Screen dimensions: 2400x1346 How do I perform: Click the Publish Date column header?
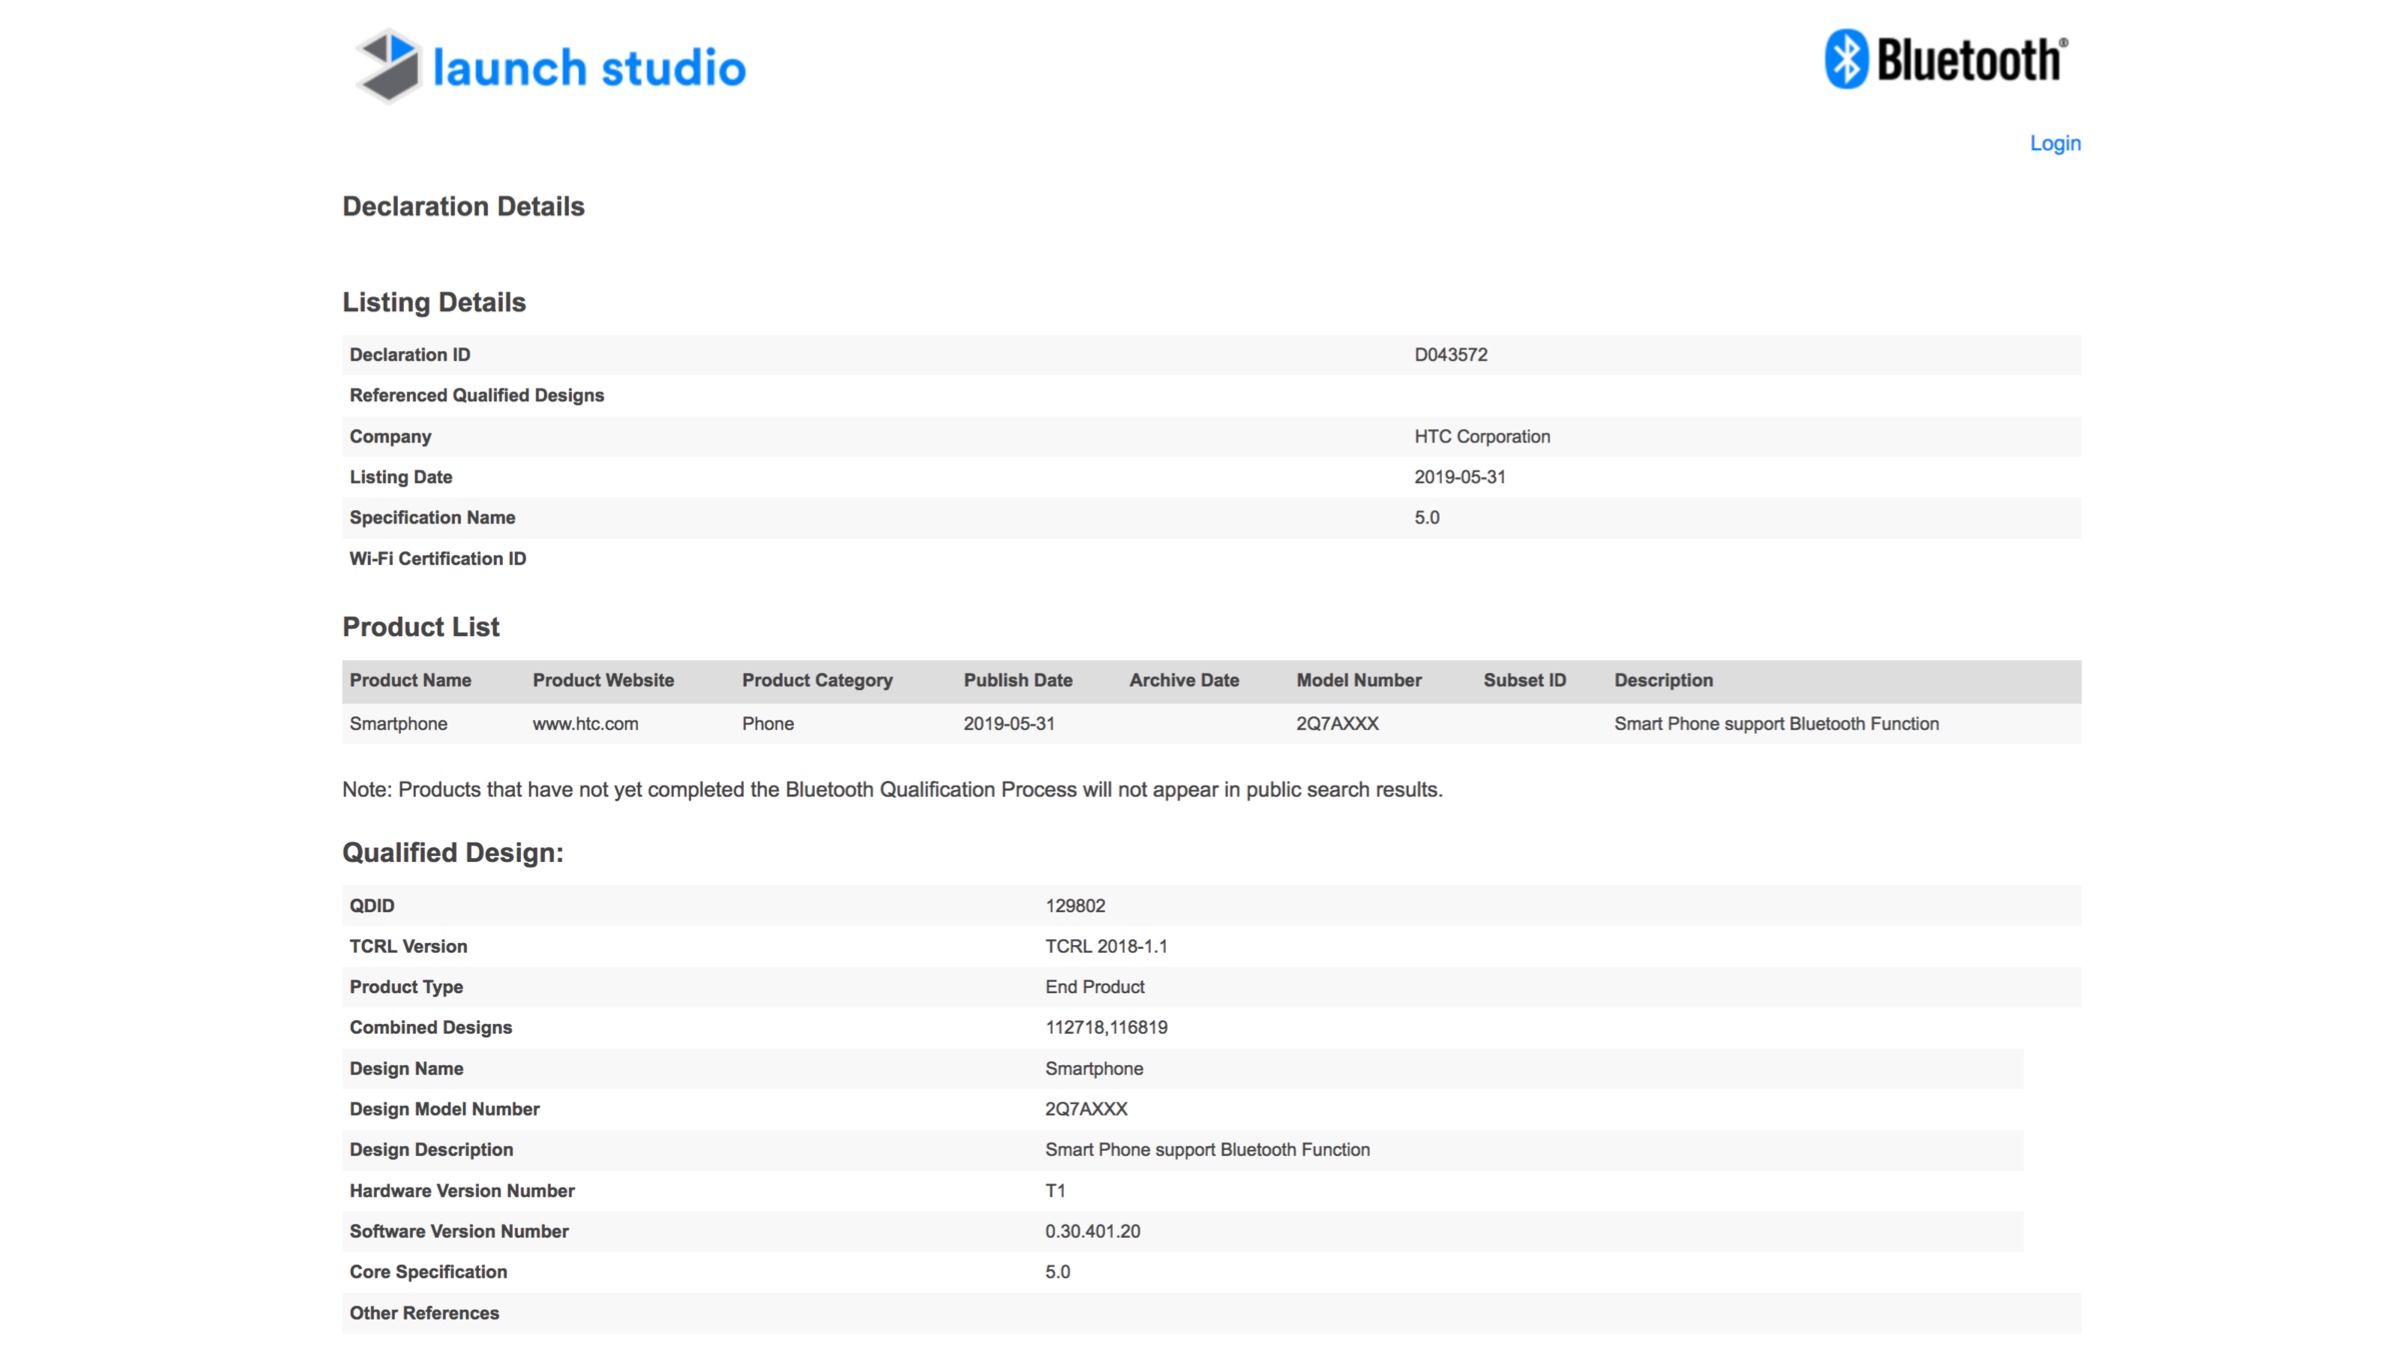coord(1017,680)
